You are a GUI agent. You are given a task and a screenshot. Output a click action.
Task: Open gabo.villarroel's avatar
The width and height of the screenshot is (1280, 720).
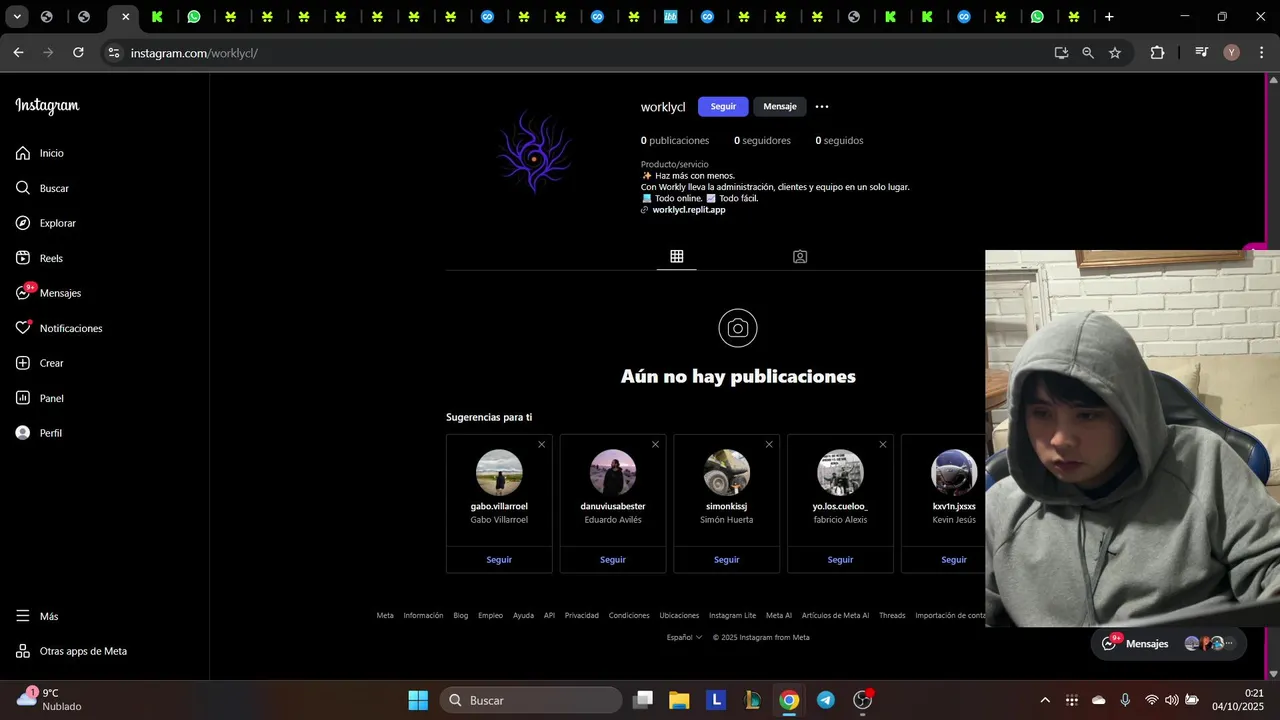pyautogui.click(x=499, y=473)
